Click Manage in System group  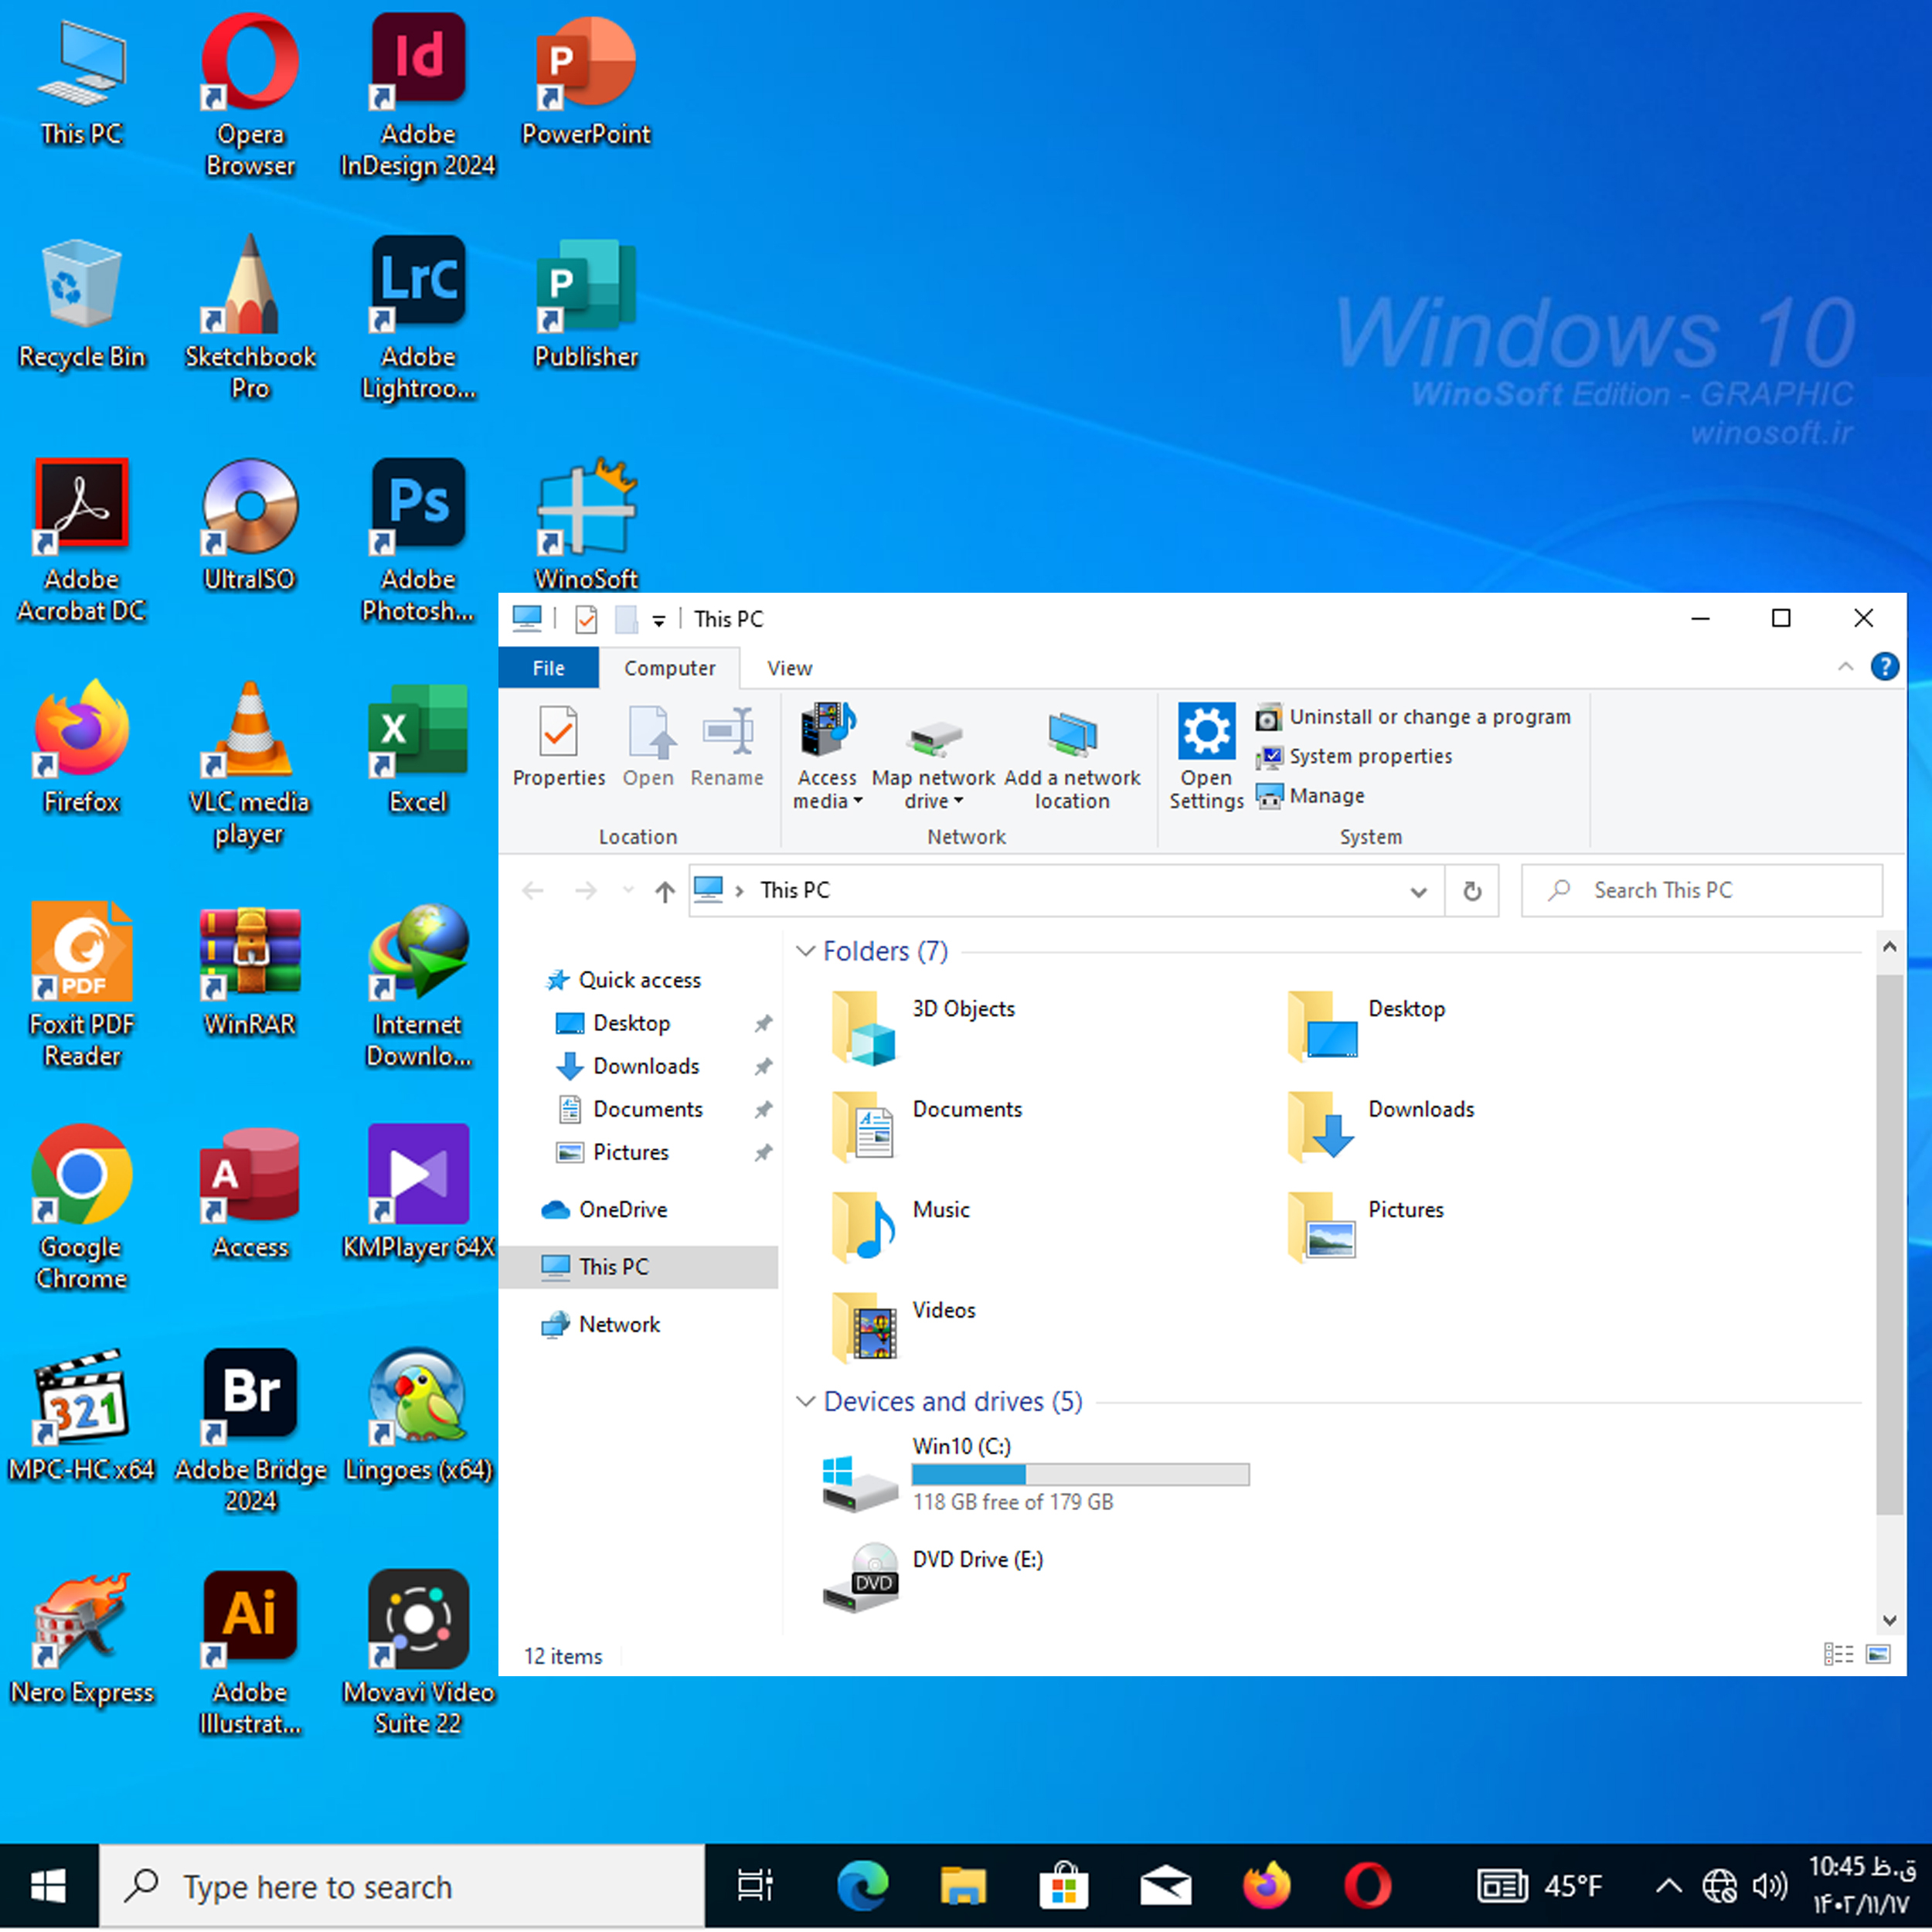point(1310,796)
